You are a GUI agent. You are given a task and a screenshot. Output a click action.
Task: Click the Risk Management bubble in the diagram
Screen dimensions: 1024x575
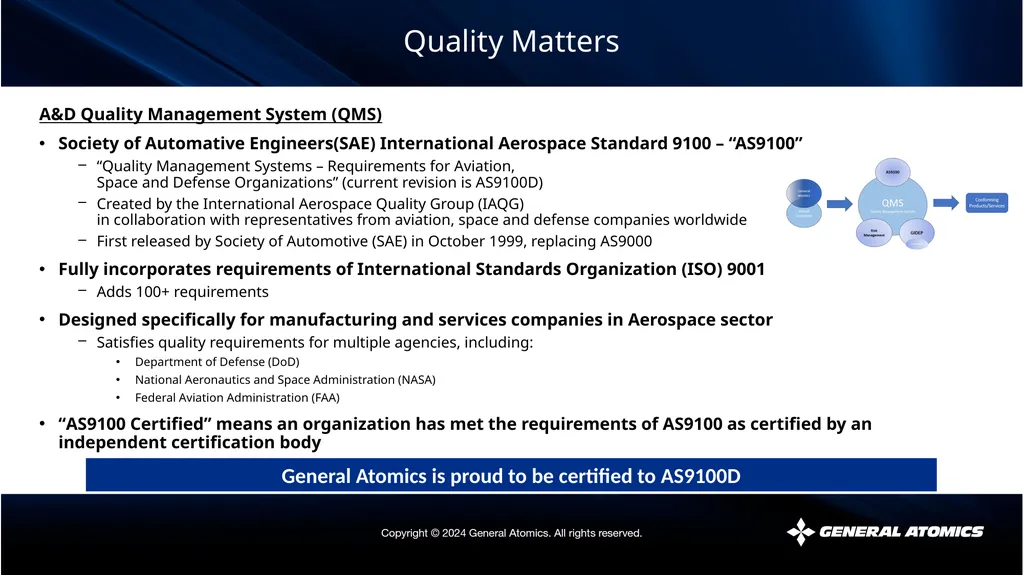(874, 233)
